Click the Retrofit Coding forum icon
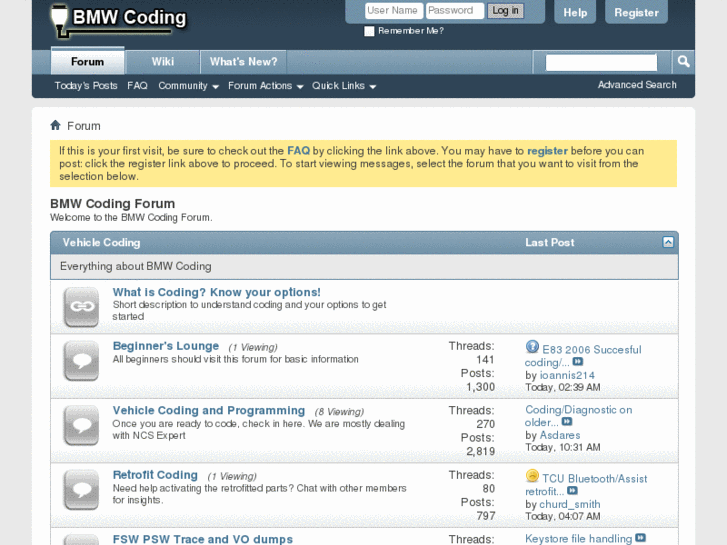Screen dimensions: 727x545 point(82,489)
